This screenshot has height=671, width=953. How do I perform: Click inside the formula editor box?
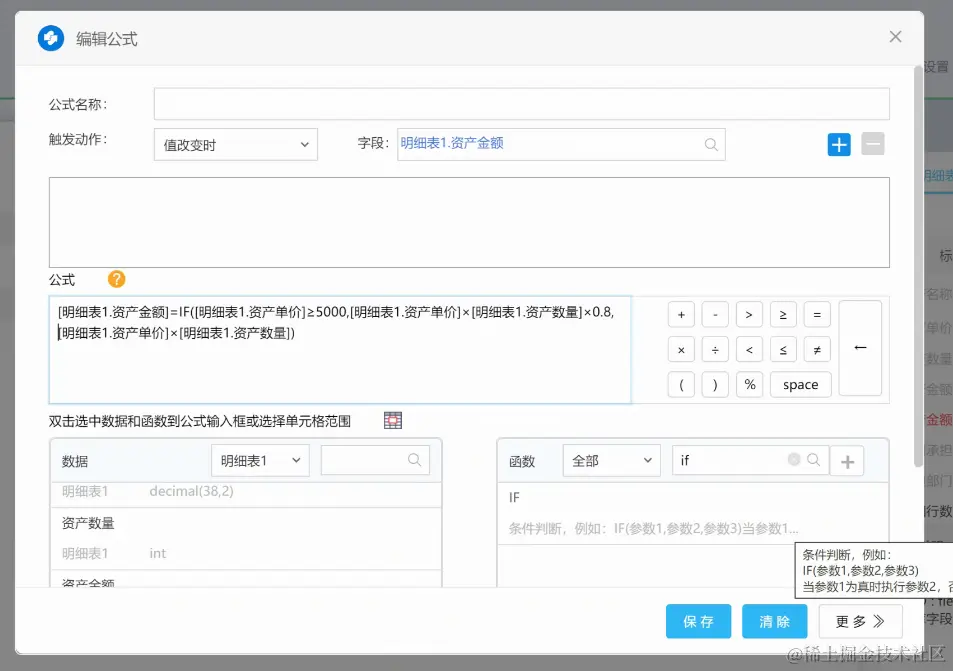[340, 349]
